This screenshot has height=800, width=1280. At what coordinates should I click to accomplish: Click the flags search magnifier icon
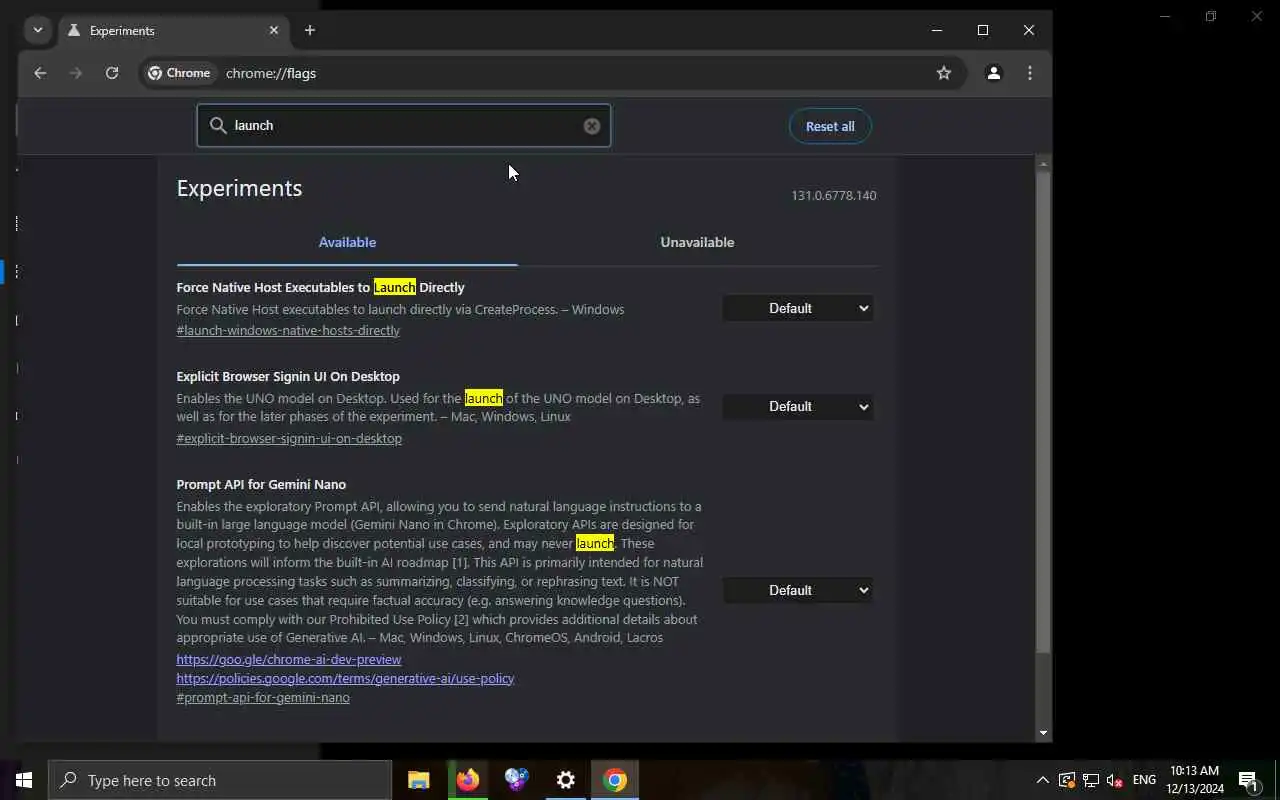coord(218,125)
